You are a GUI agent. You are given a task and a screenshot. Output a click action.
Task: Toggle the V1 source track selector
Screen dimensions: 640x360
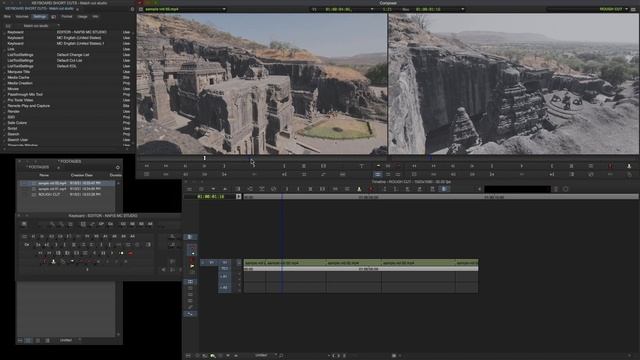pyautogui.click(x=211, y=262)
